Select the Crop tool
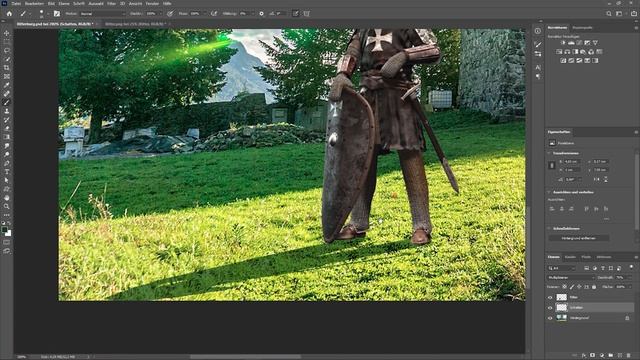This screenshot has width=640, height=360. tap(7, 68)
